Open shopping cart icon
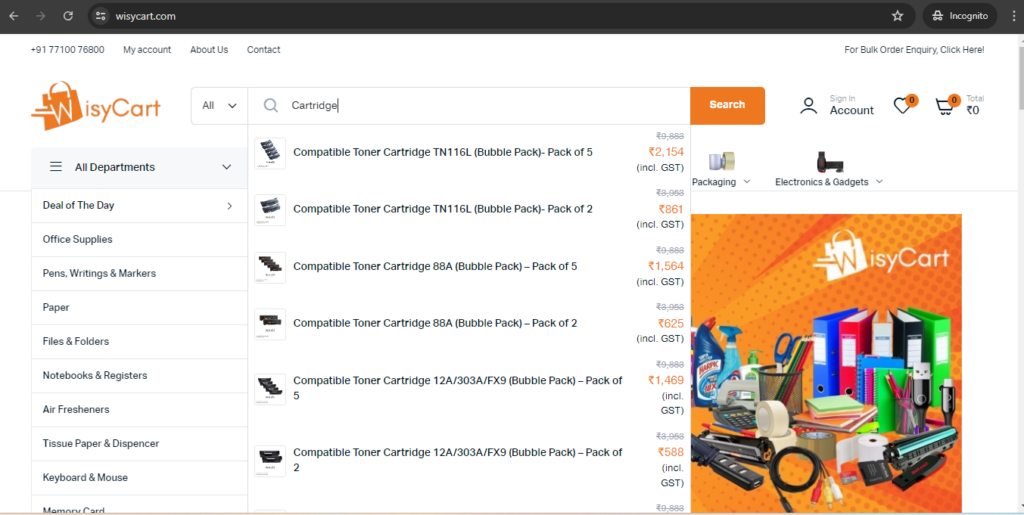Image resolution: width=1024 pixels, height=515 pixels. [944, 106]
